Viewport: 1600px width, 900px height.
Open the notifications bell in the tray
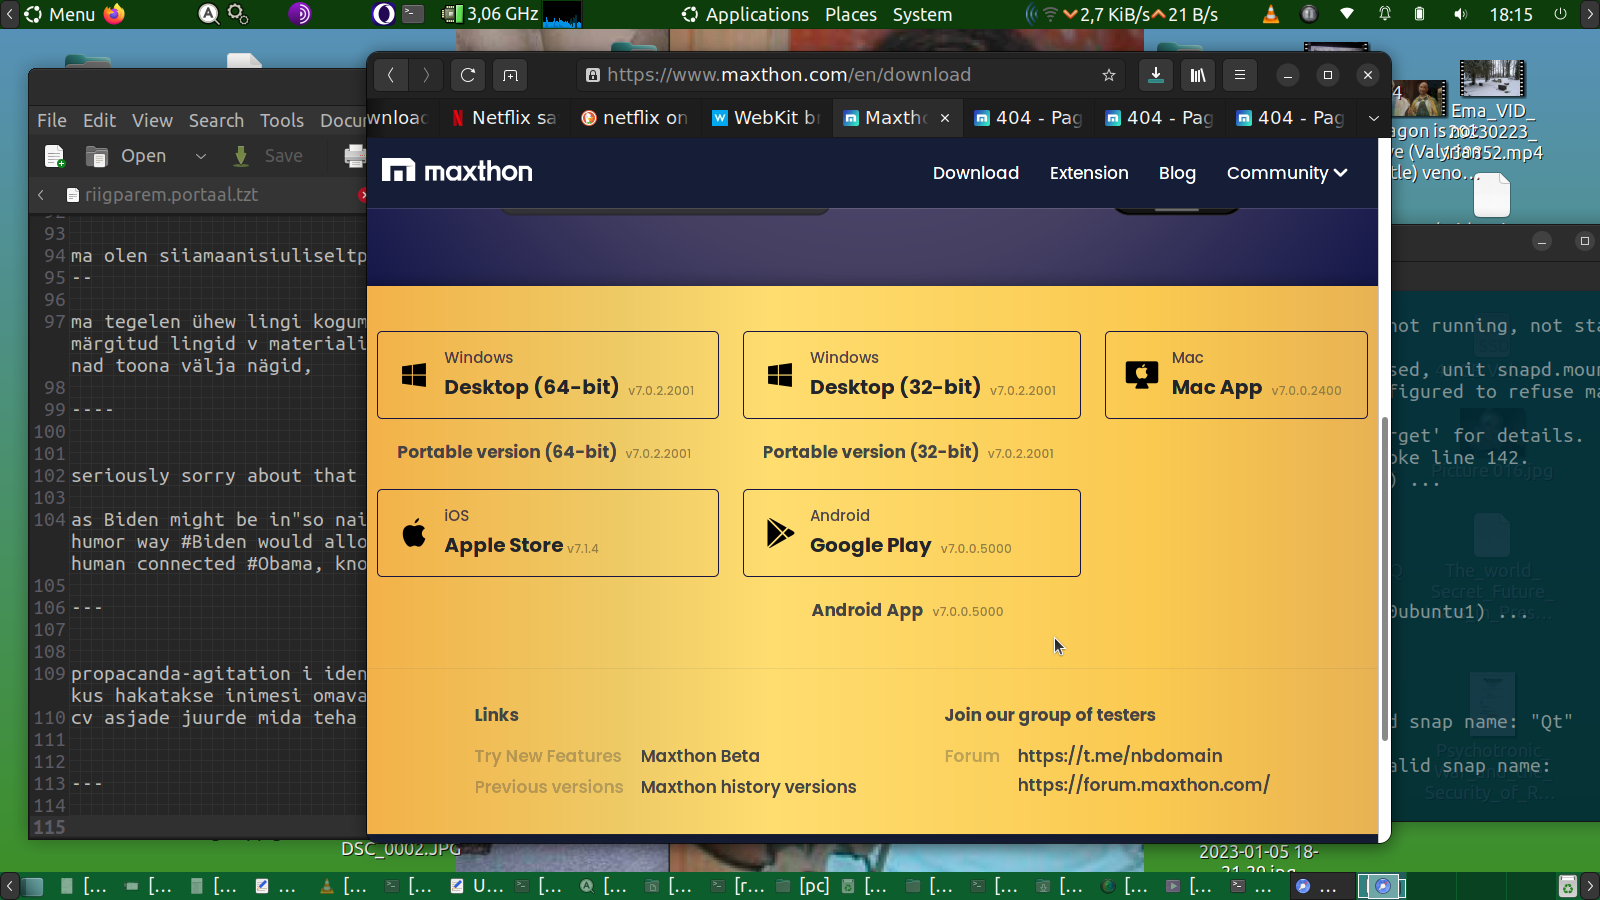coord(1385,14)
